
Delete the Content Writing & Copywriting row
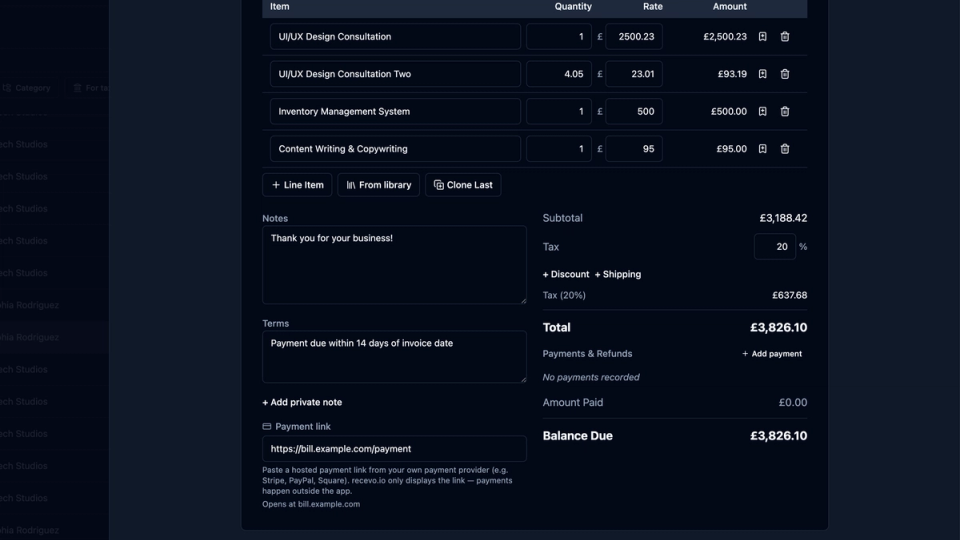tap(785, 149)
